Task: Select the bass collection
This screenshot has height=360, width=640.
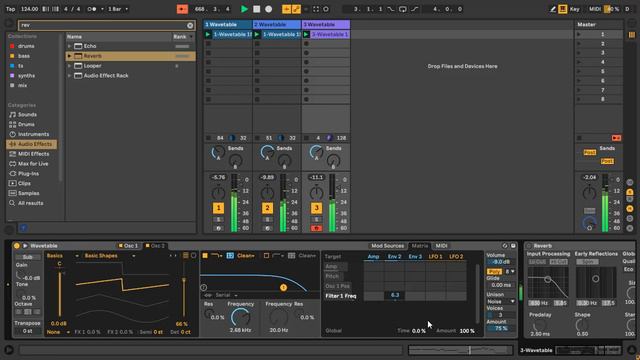Action: [x=24, y=56]
